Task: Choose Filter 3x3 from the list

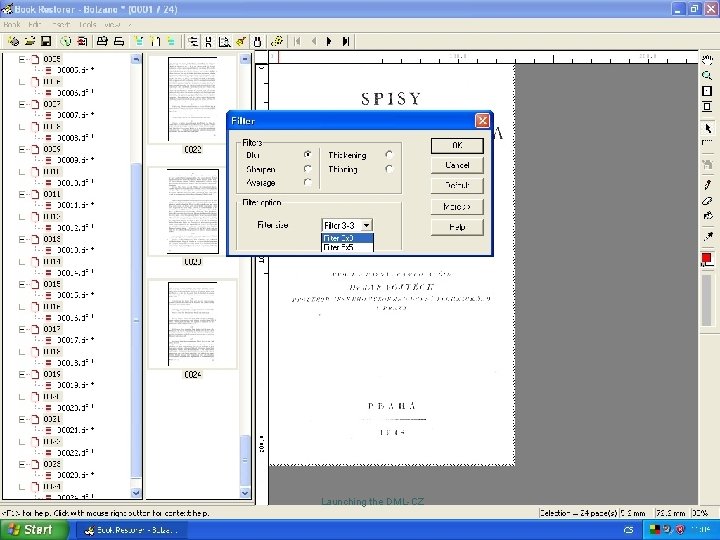Action: tap(348, 238)
